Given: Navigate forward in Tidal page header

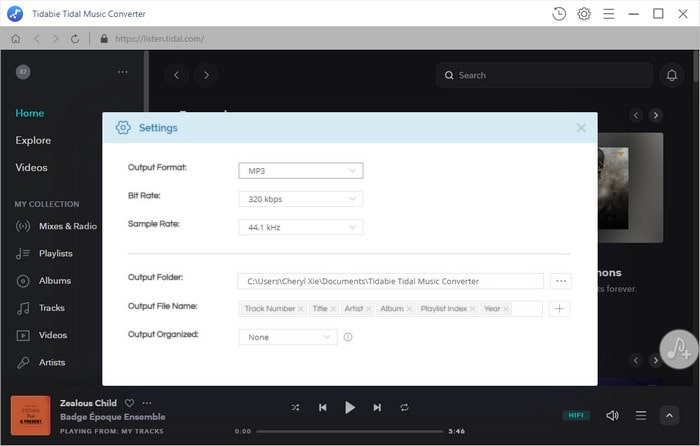Looking at the screenshot, I should tap(206, 75).
